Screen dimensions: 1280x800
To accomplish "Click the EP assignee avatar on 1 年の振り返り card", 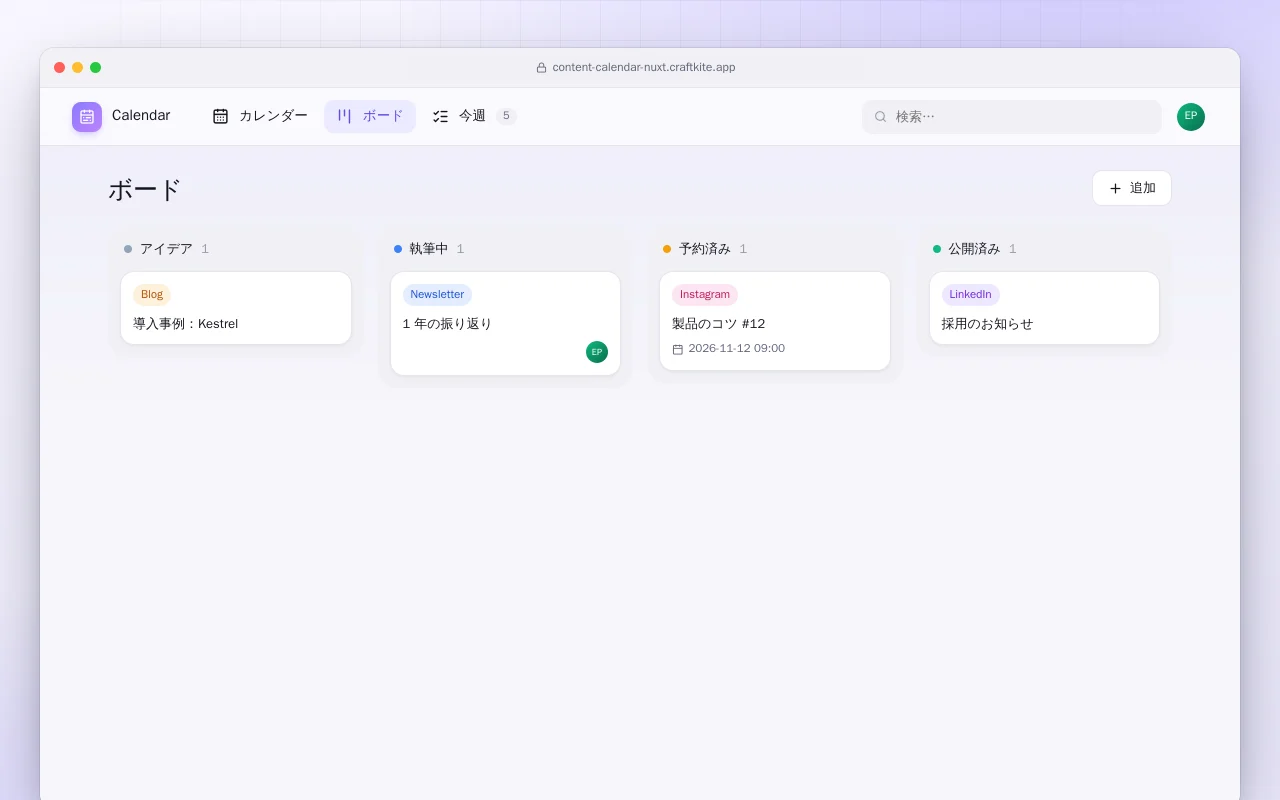I will (x=597, y=352).
